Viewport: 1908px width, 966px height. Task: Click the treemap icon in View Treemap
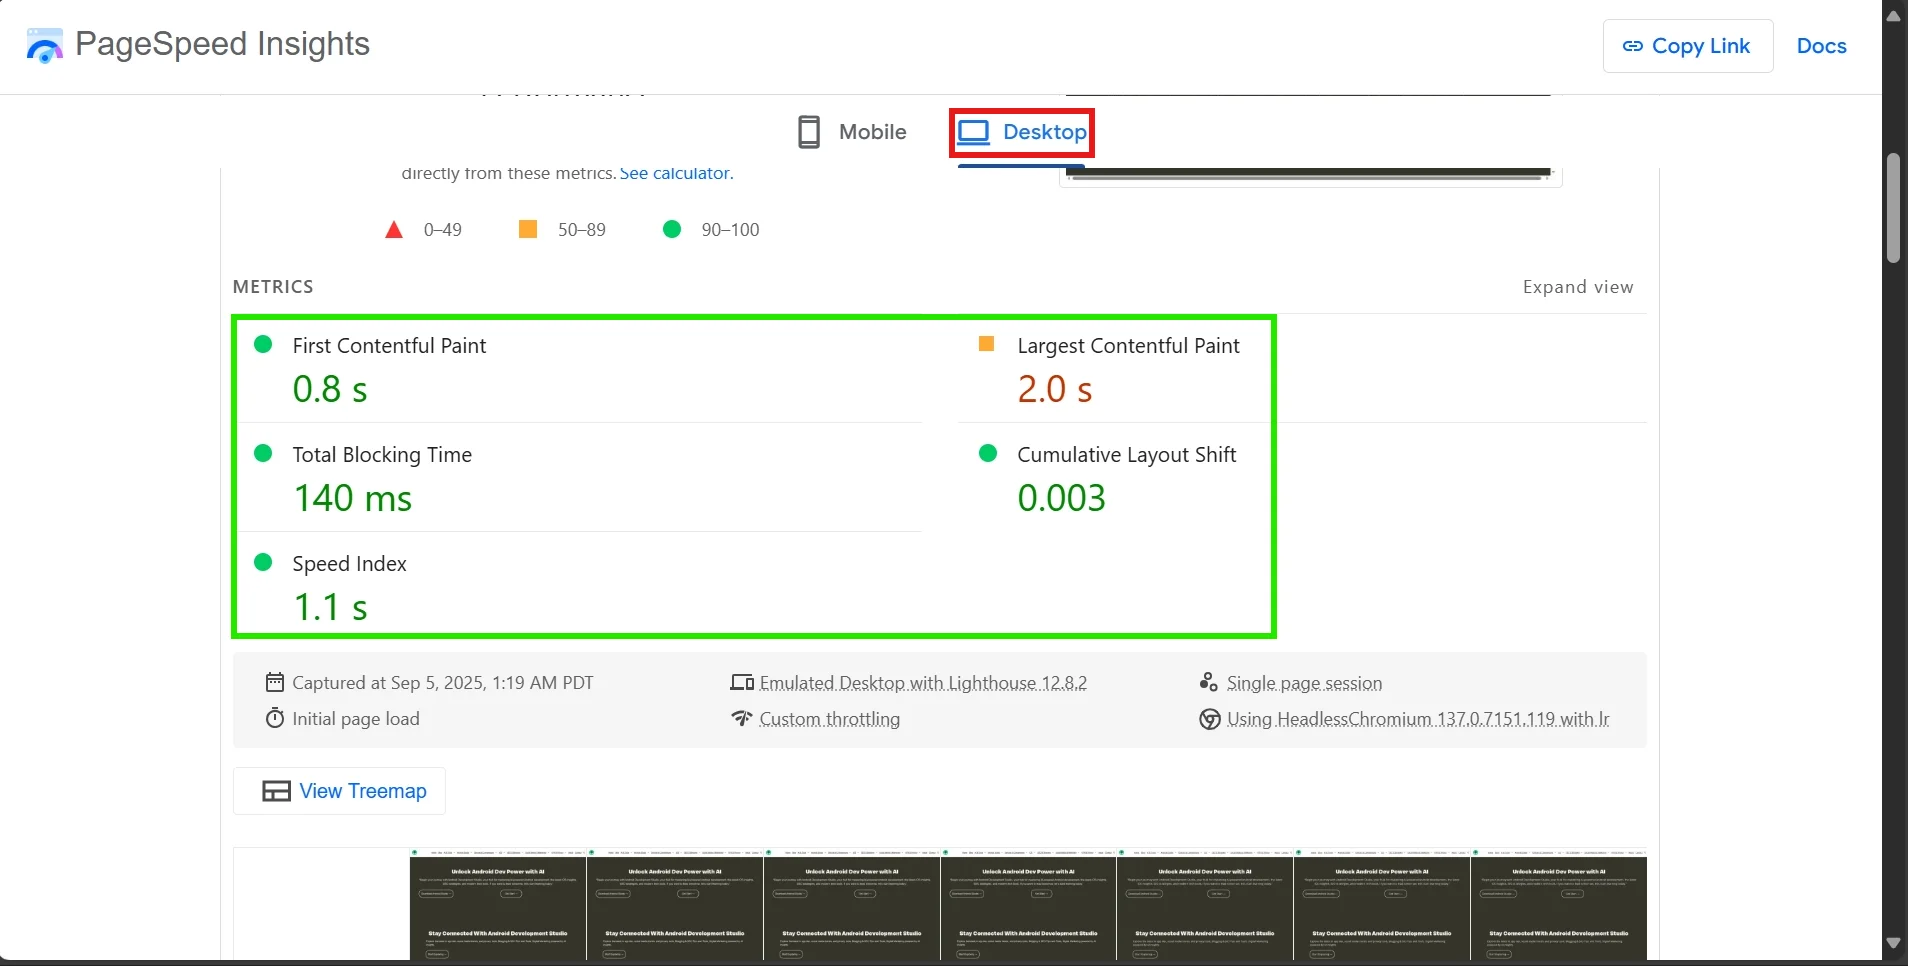[276, 792]
